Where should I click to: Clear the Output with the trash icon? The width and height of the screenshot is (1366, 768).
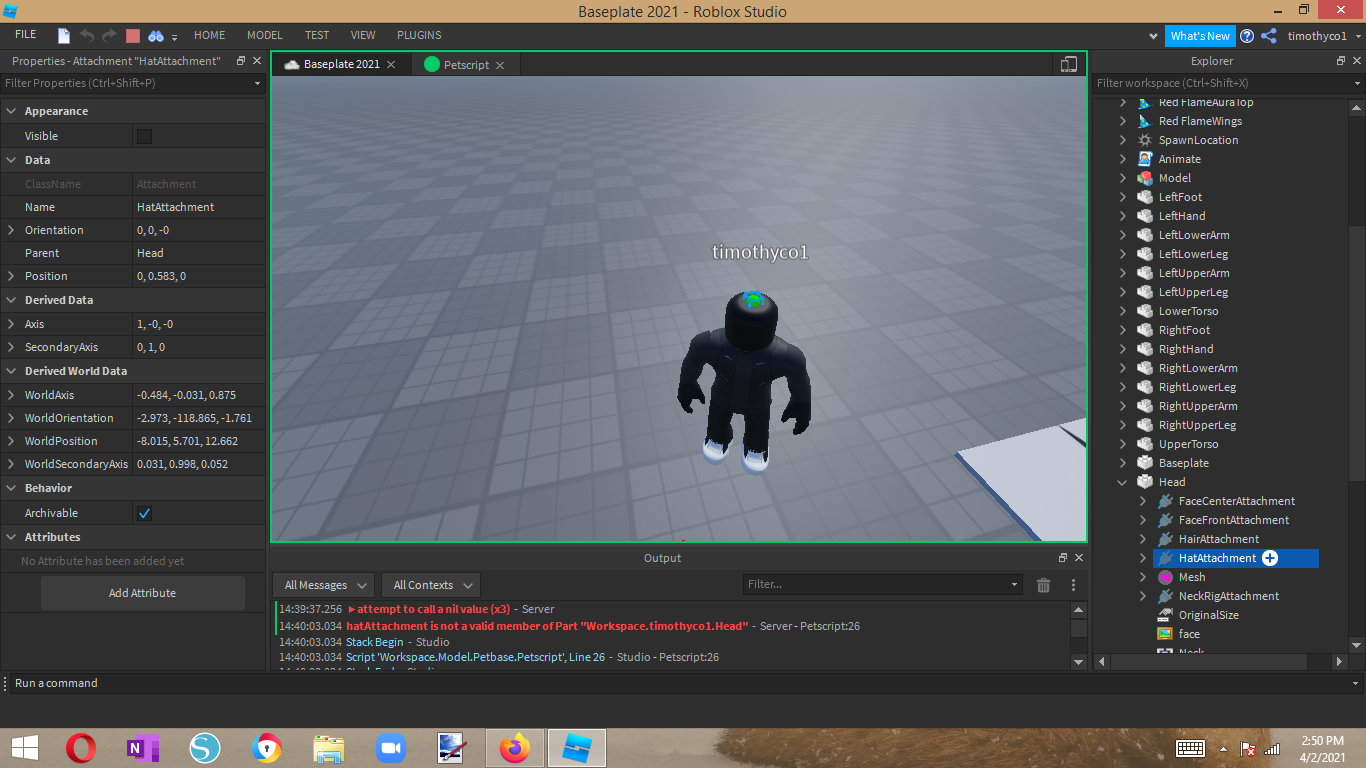click(x=1044, y=585)
